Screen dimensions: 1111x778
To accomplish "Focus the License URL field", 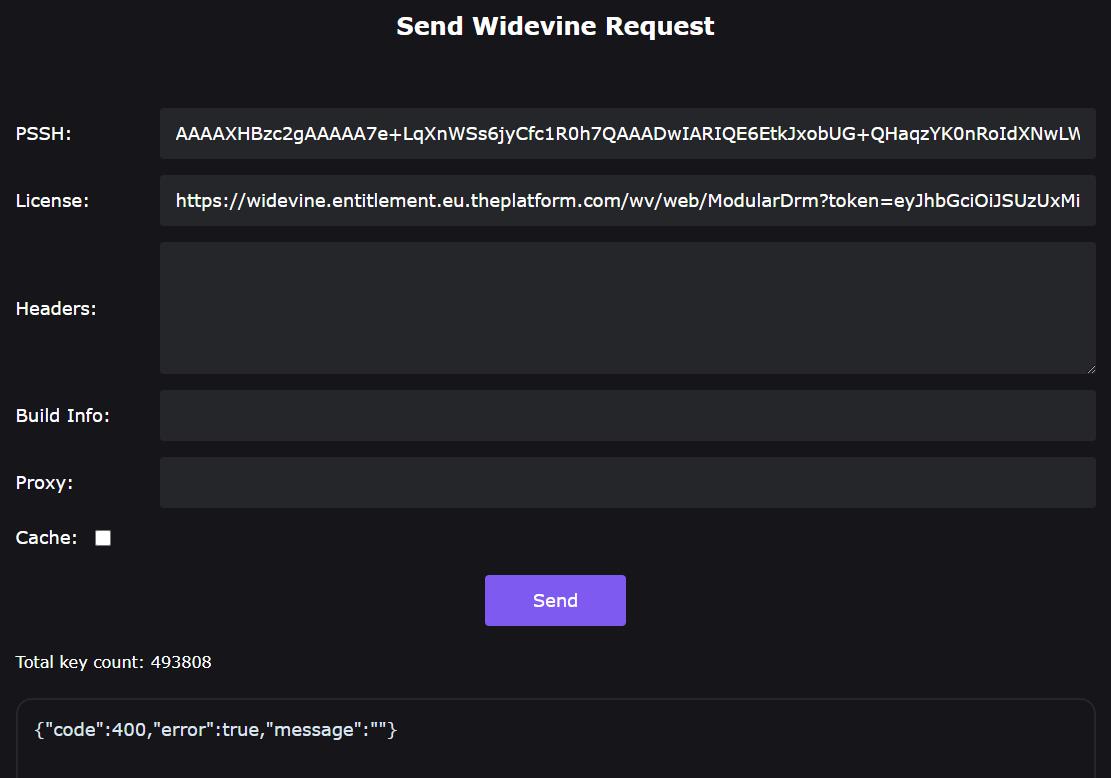I will 627,201.
